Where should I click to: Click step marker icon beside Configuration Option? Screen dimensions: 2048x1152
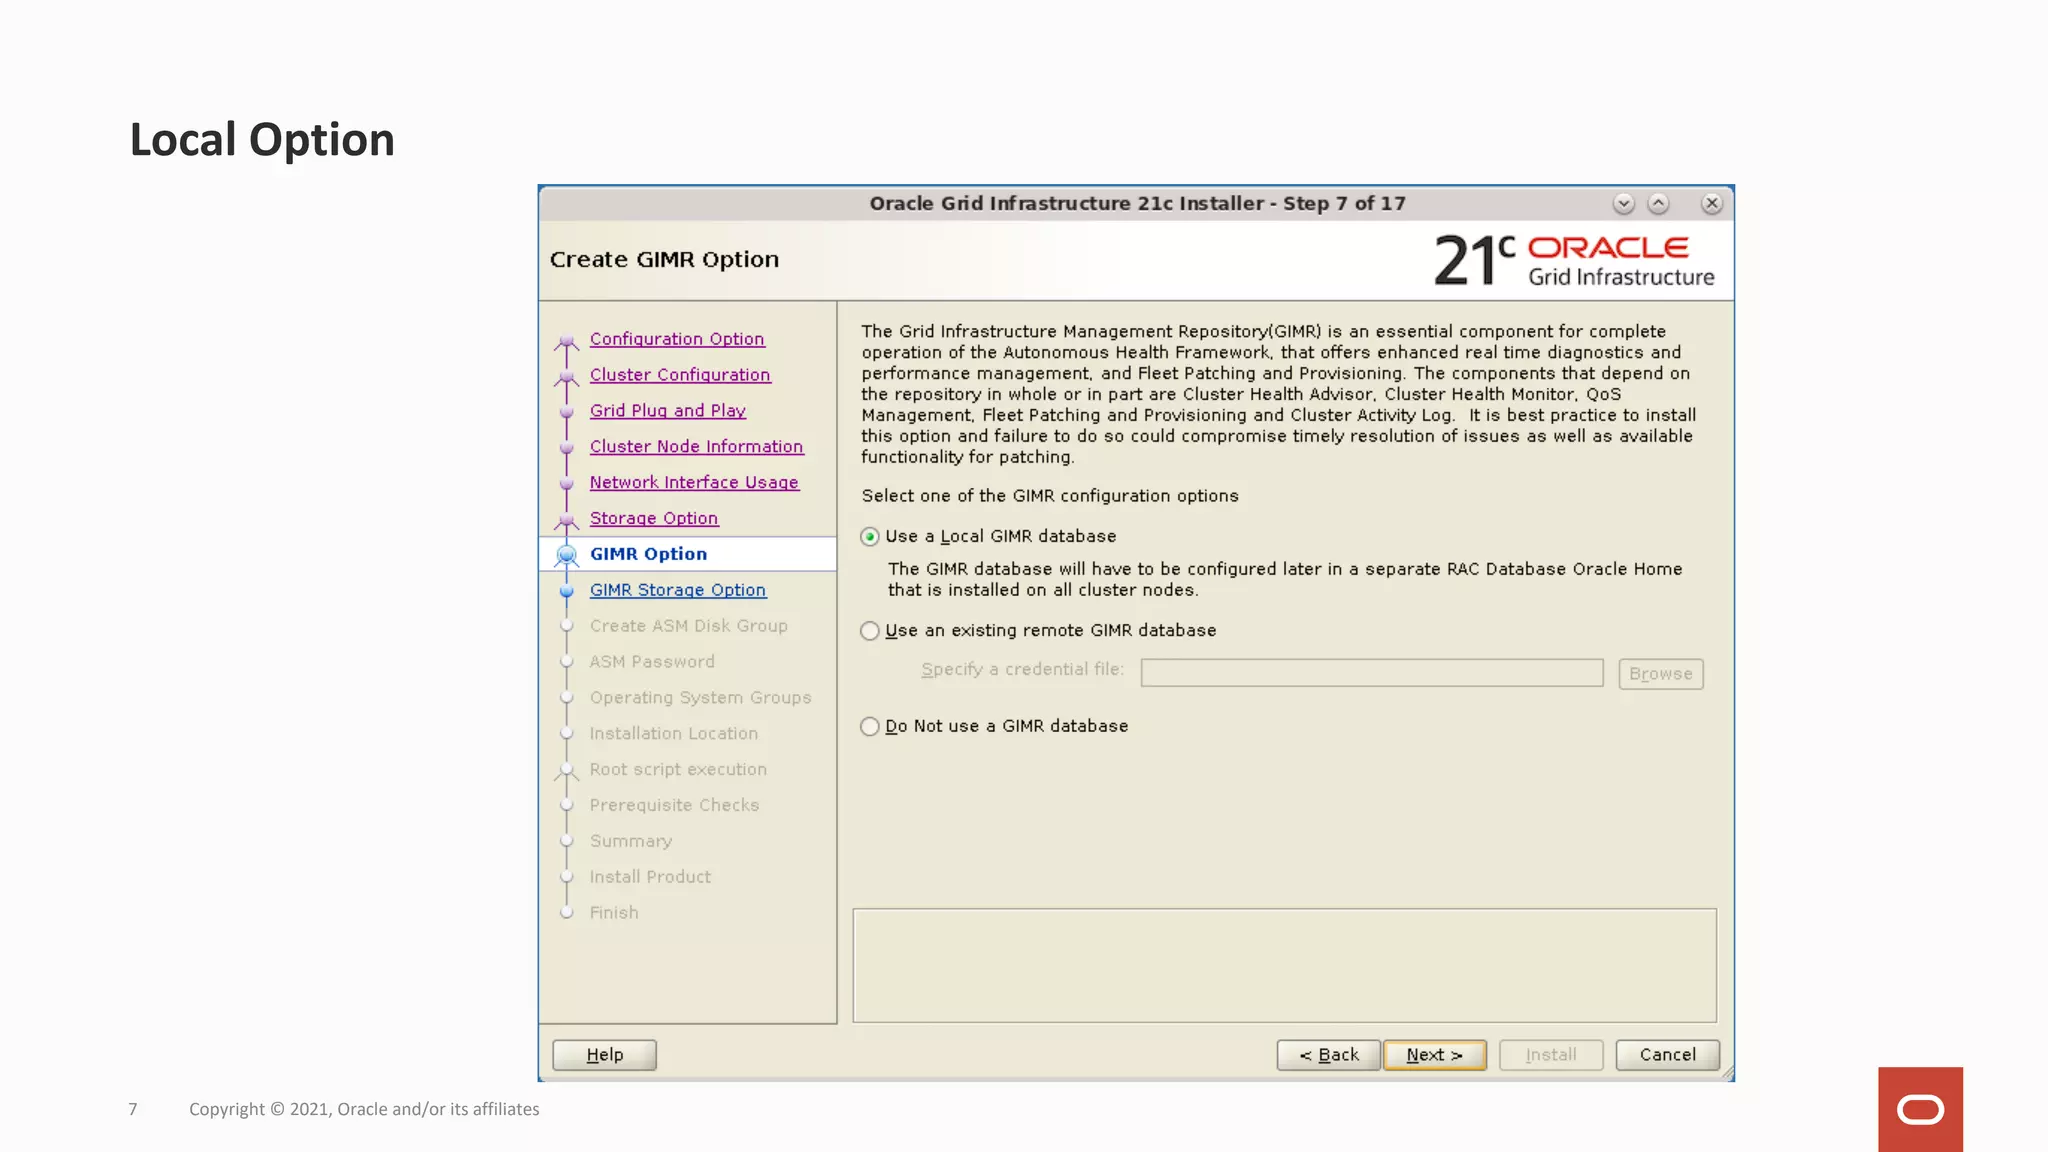coord(566,342)
